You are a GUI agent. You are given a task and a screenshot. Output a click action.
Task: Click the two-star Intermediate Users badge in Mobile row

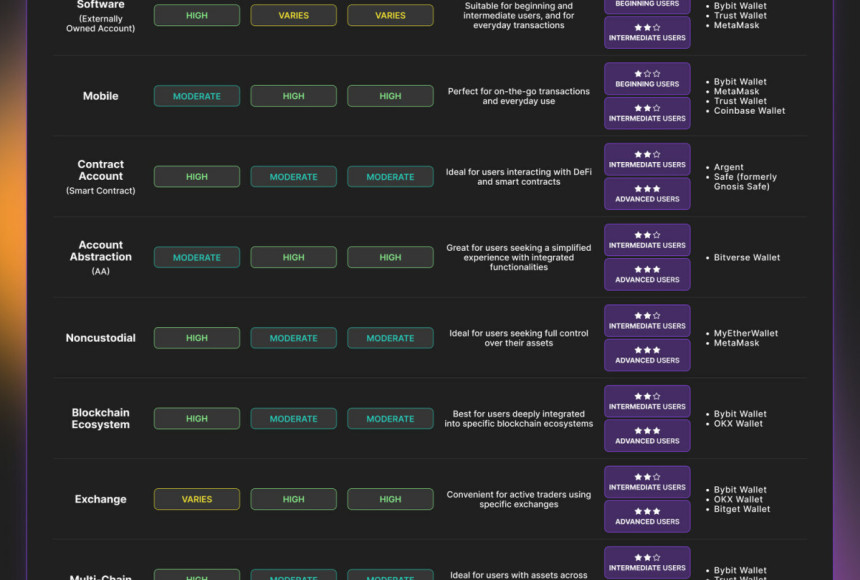tap(647, 113)
